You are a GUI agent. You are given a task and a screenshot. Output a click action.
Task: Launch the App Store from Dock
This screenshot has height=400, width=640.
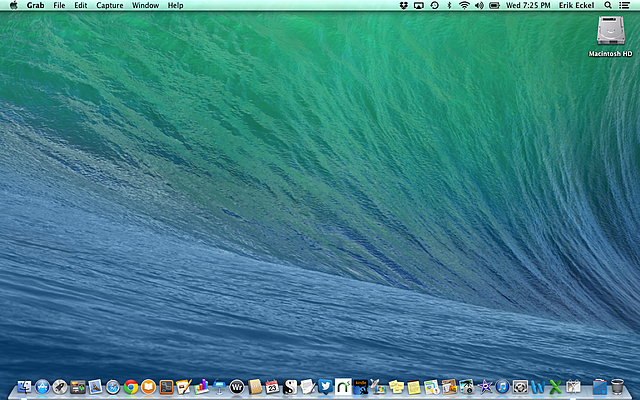click(42, 386)
